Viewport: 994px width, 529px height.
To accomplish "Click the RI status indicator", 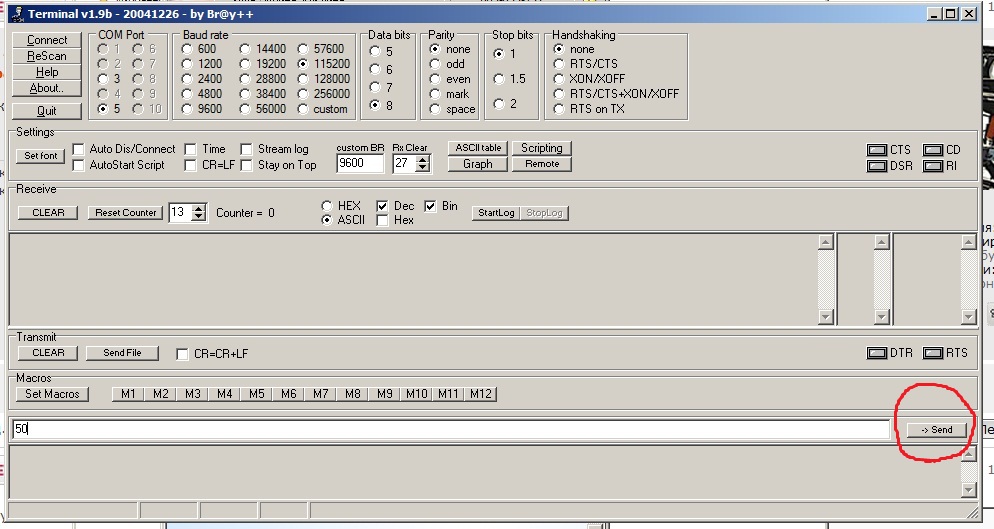I will (933, 166).
